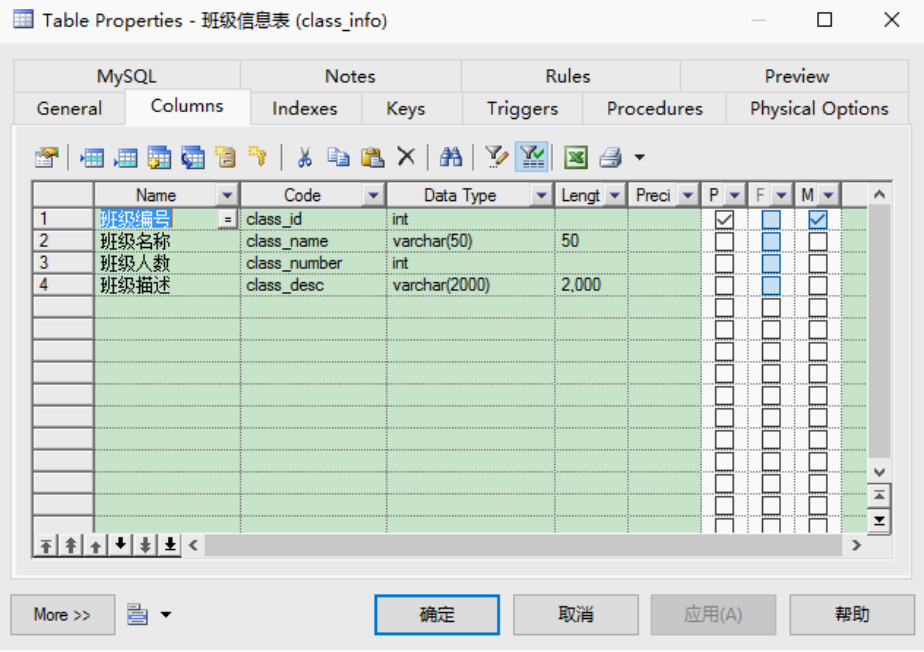Click vertical scrollbar up arrow
Screen dimensions: 924x652
879,194
